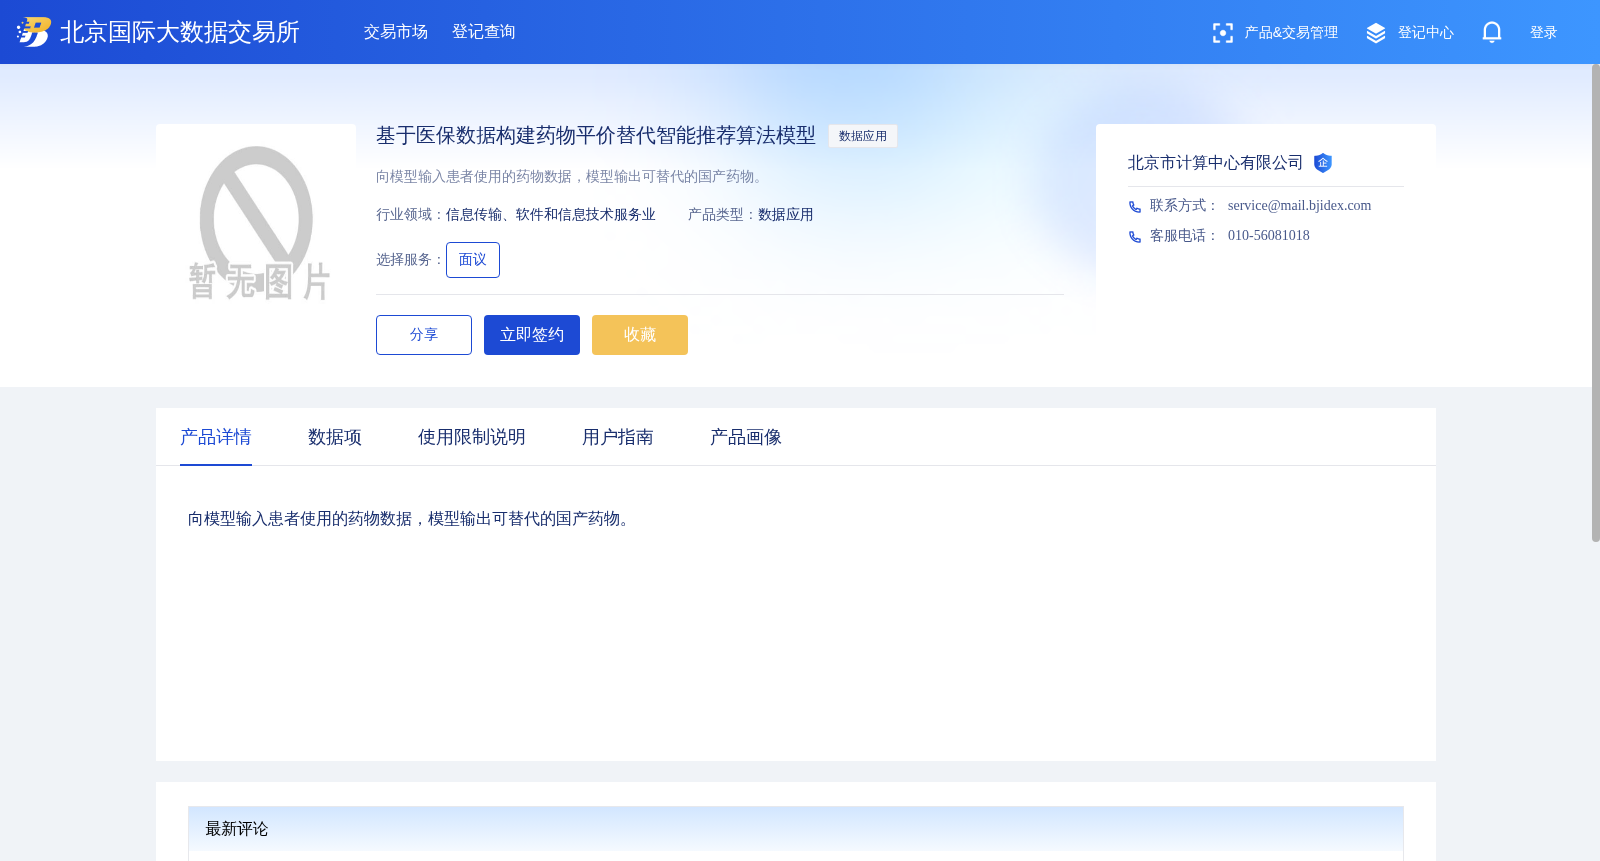
Task: Click the 立即签约 button
Action: point(532,335)
